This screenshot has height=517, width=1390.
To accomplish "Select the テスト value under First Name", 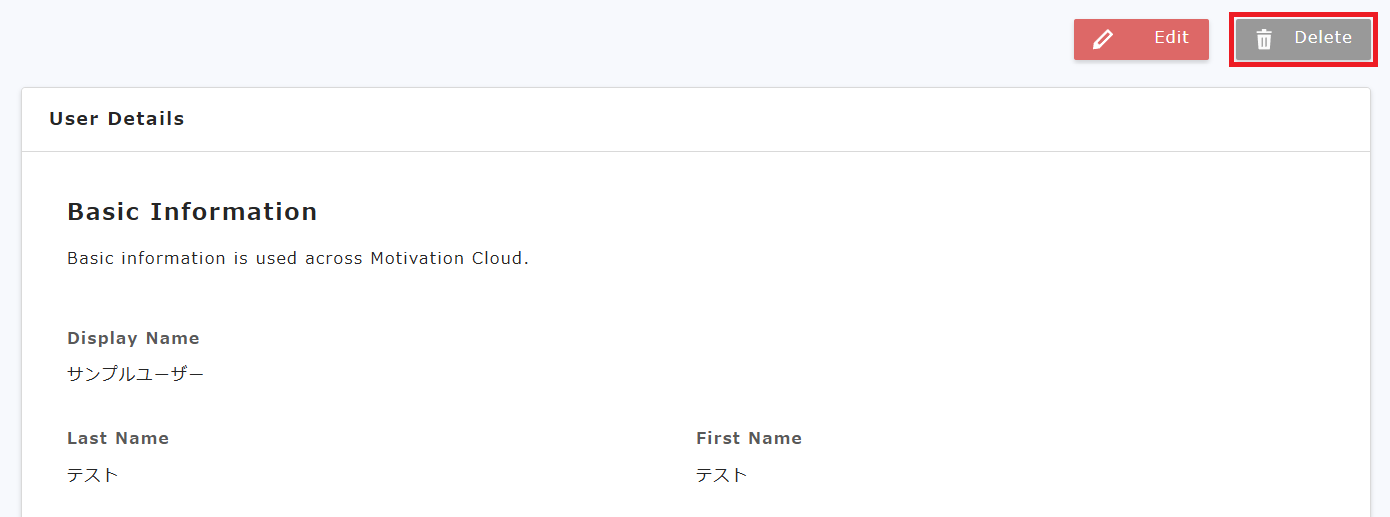I will point(722,475).
